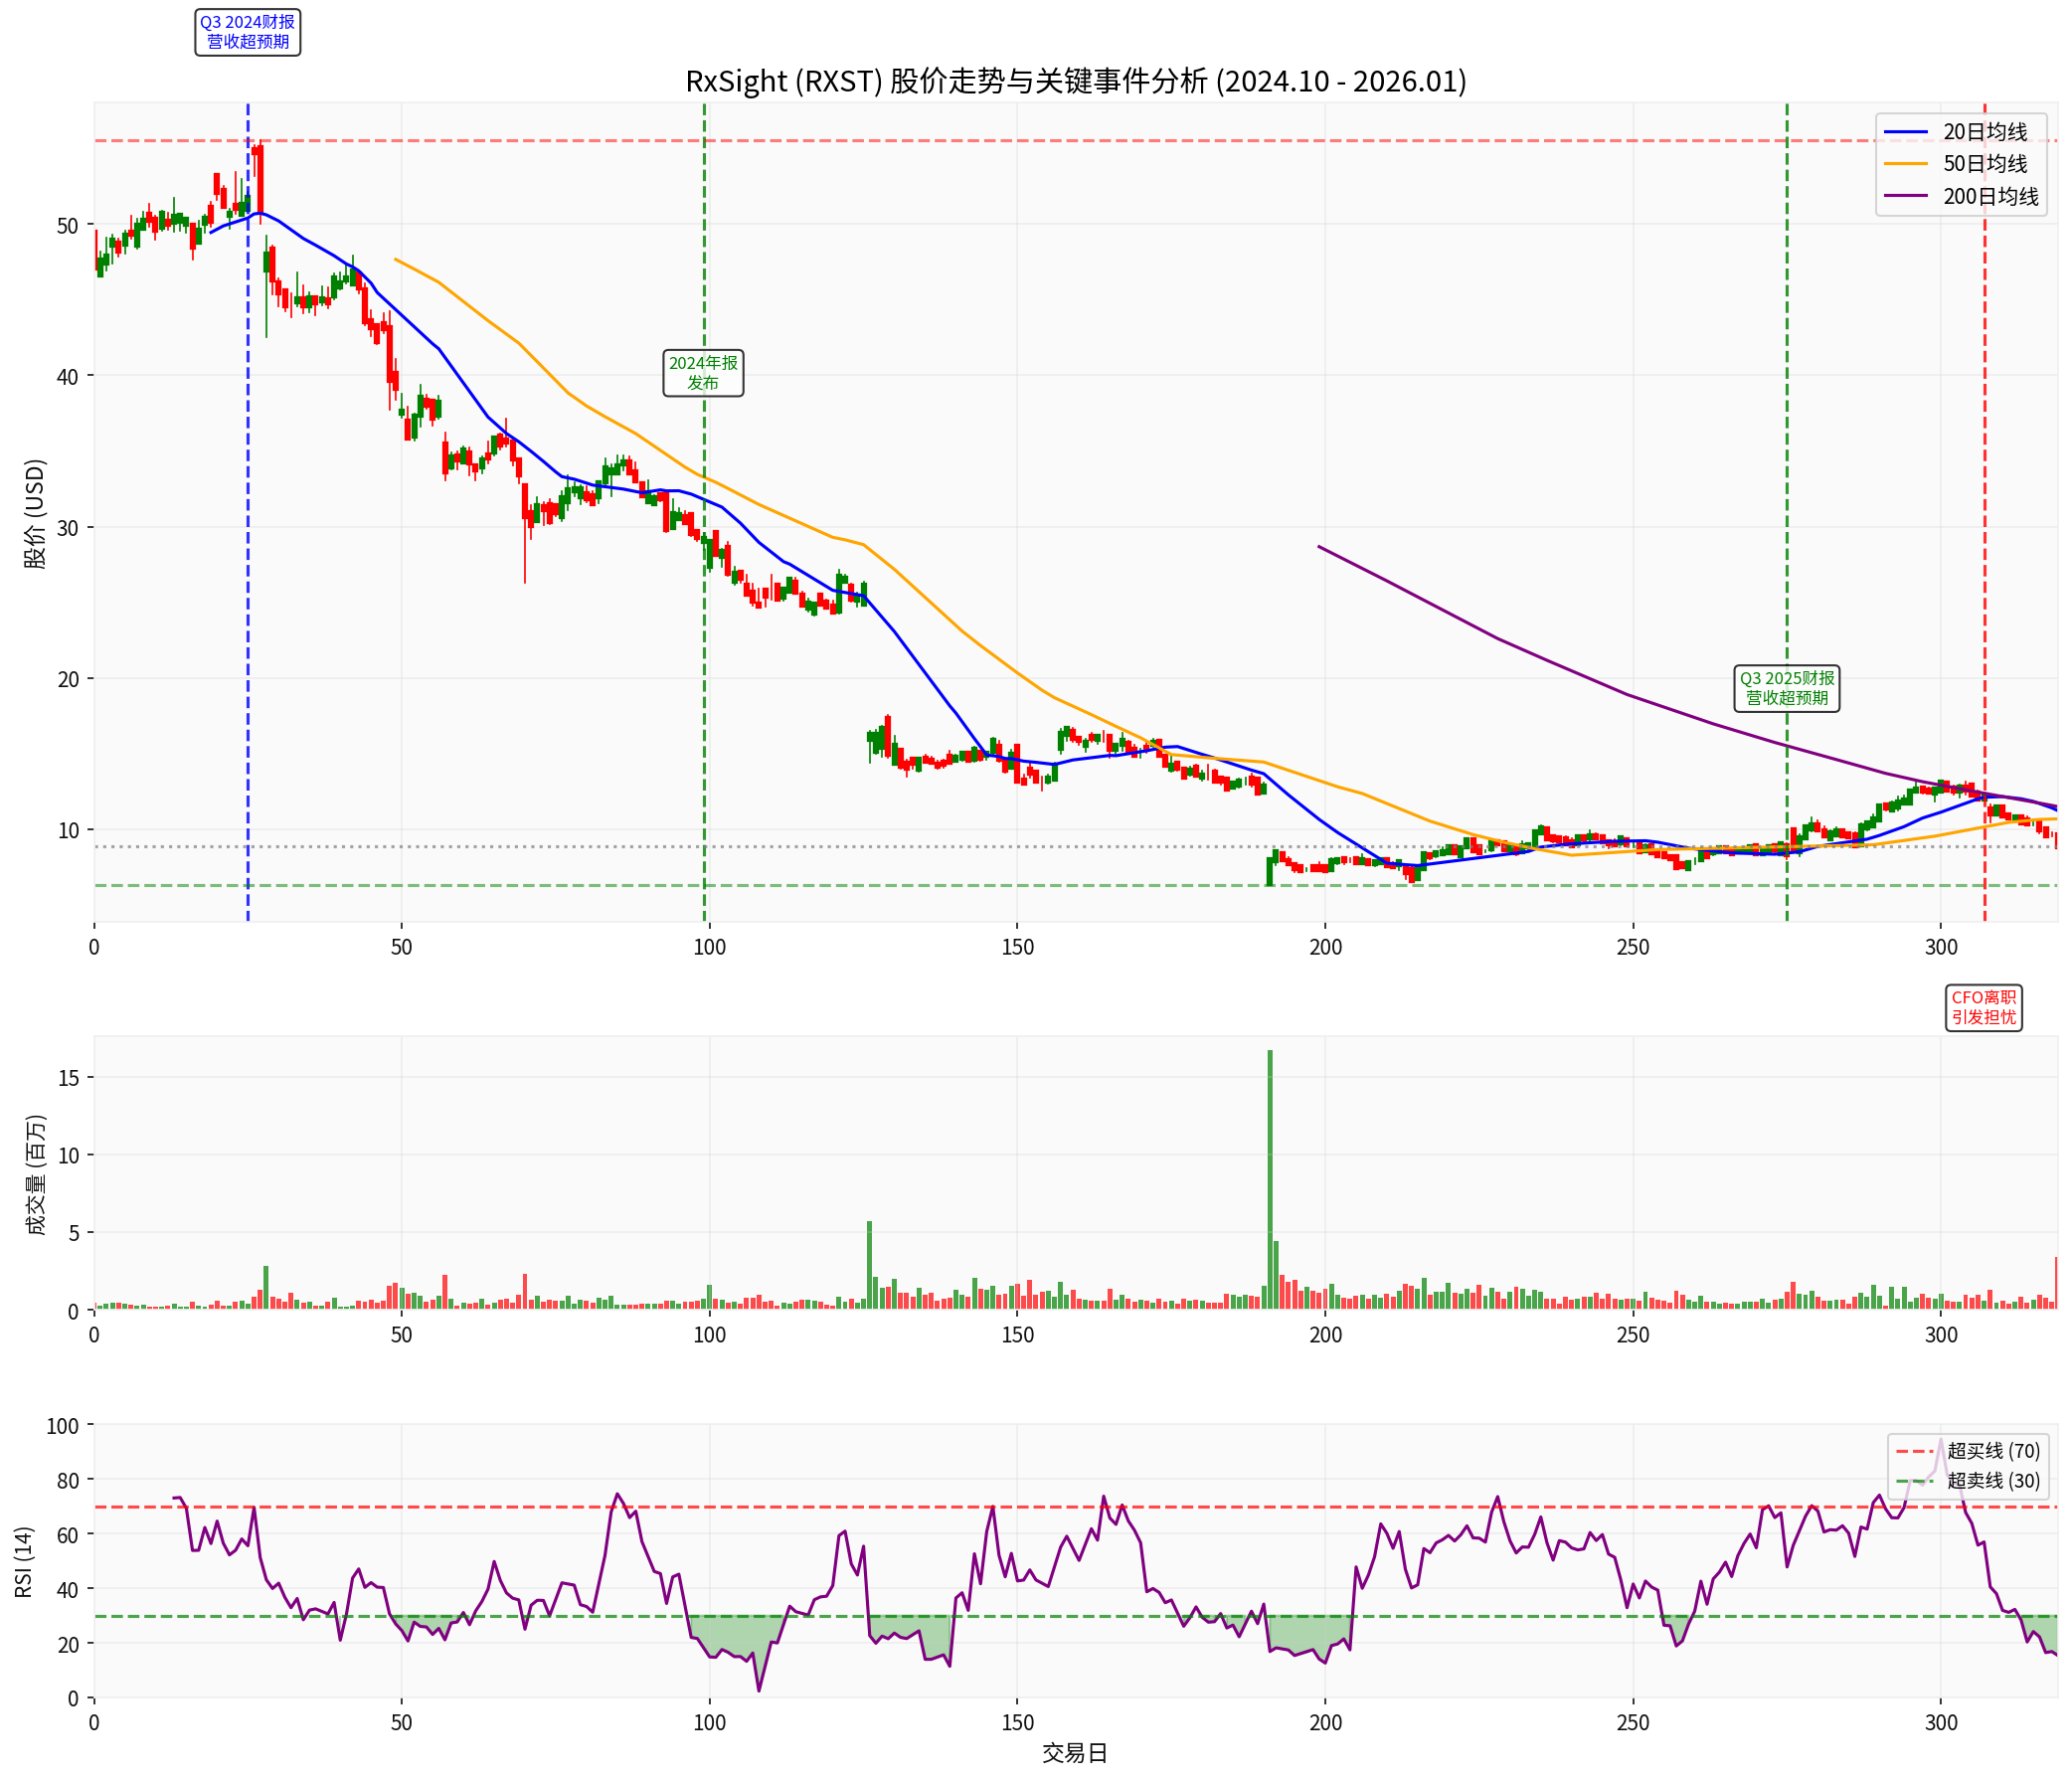Click the Q3 2025财报 annotation box

point(1786,688)
